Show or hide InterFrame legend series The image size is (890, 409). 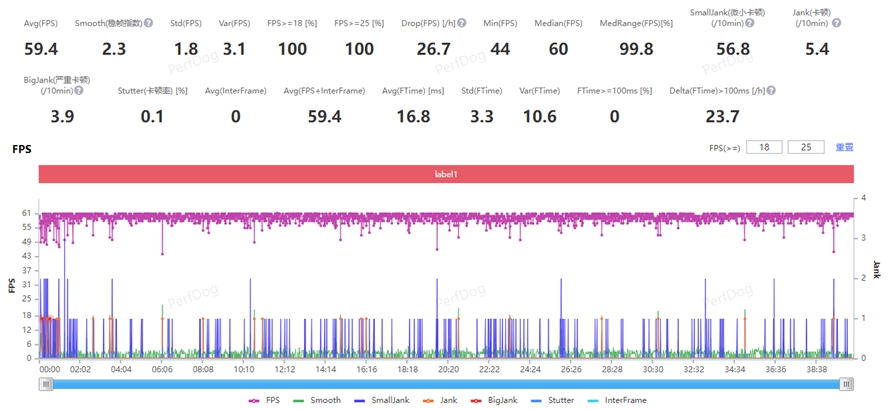click(x=618, y=400)
